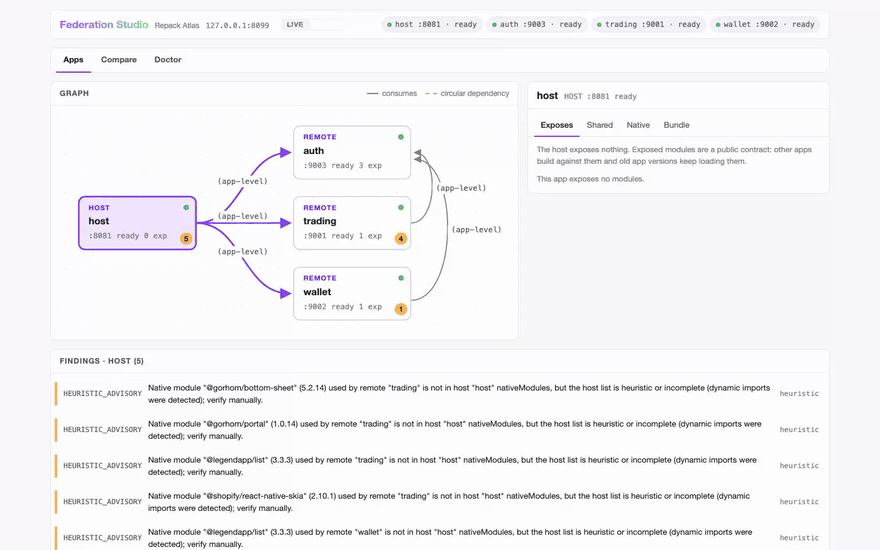Click app-level label on host to trading edge
This screenshot has width=880, height=550.
[242, 216]
